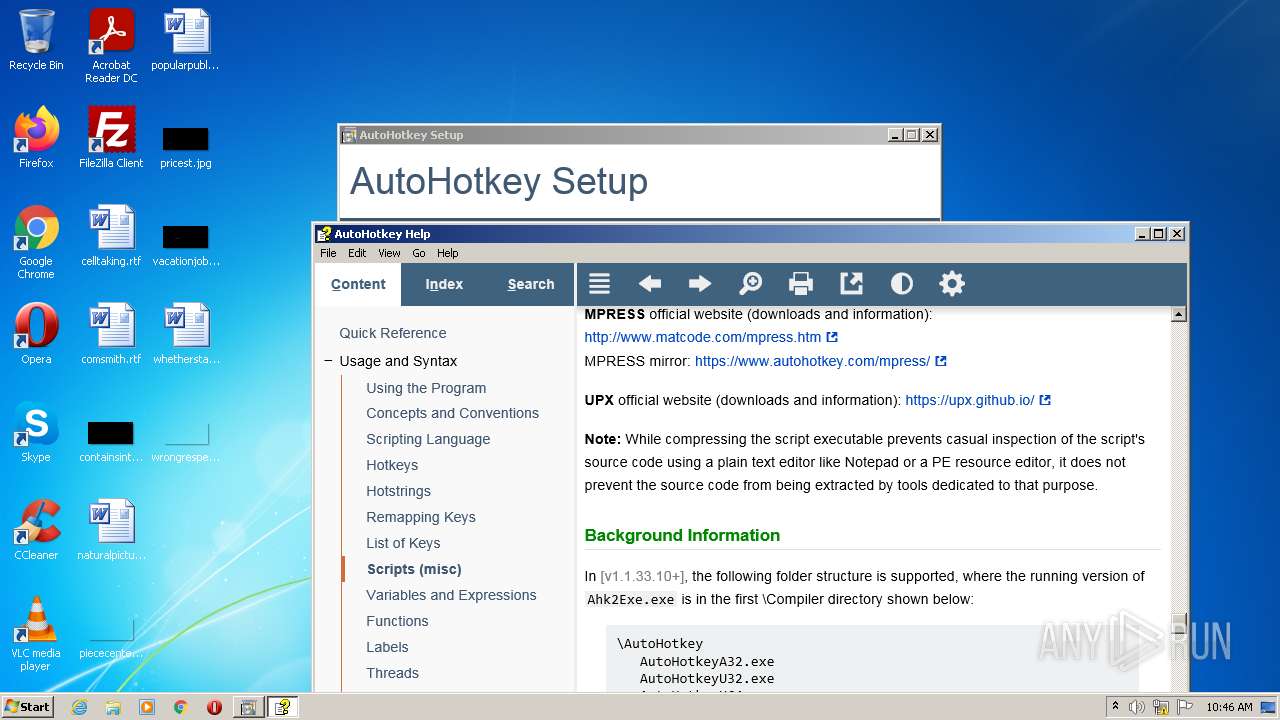This screenshot has height=720, width=1280.
Task: Open the Labels topic
Action: (387, 647)
